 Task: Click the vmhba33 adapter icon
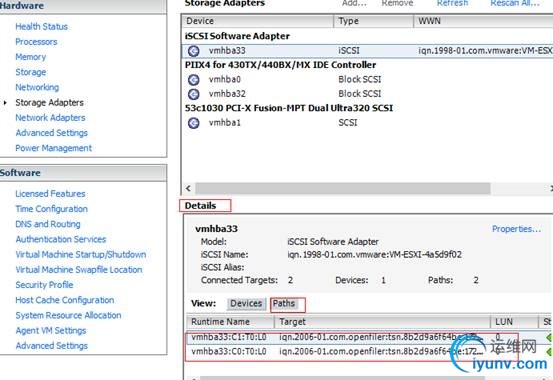[x=193, y=51]
